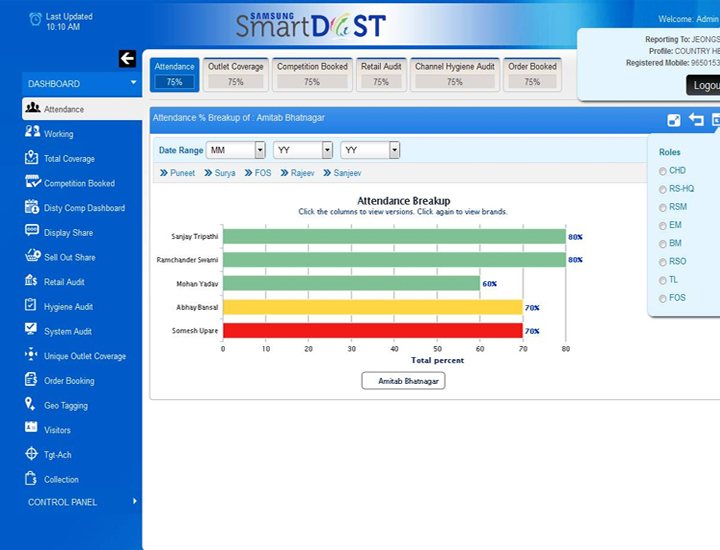Expand the CONTROL PANEL section
The image size is (720, 550).
coord(82,502)
